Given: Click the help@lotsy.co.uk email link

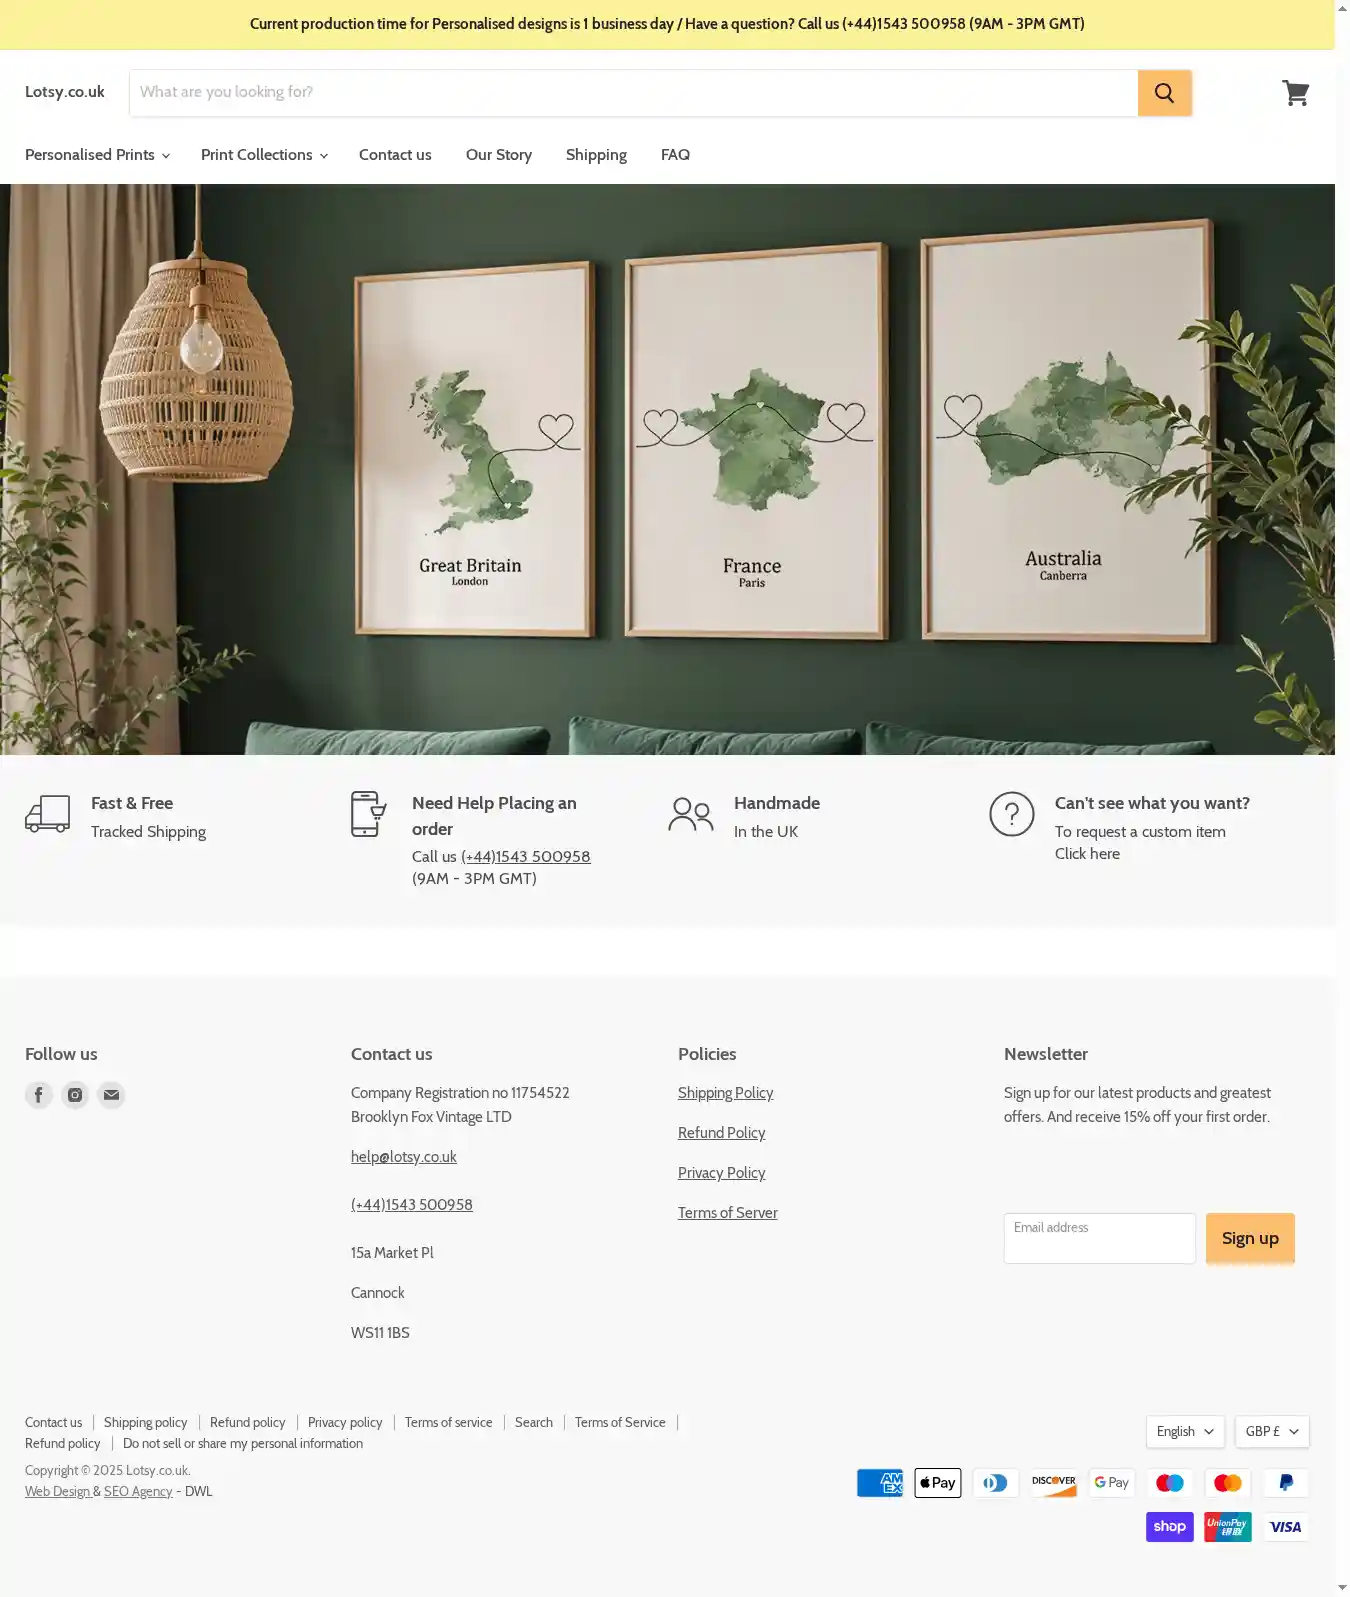Looking at the screenshot, I should tap(404, 1157).
